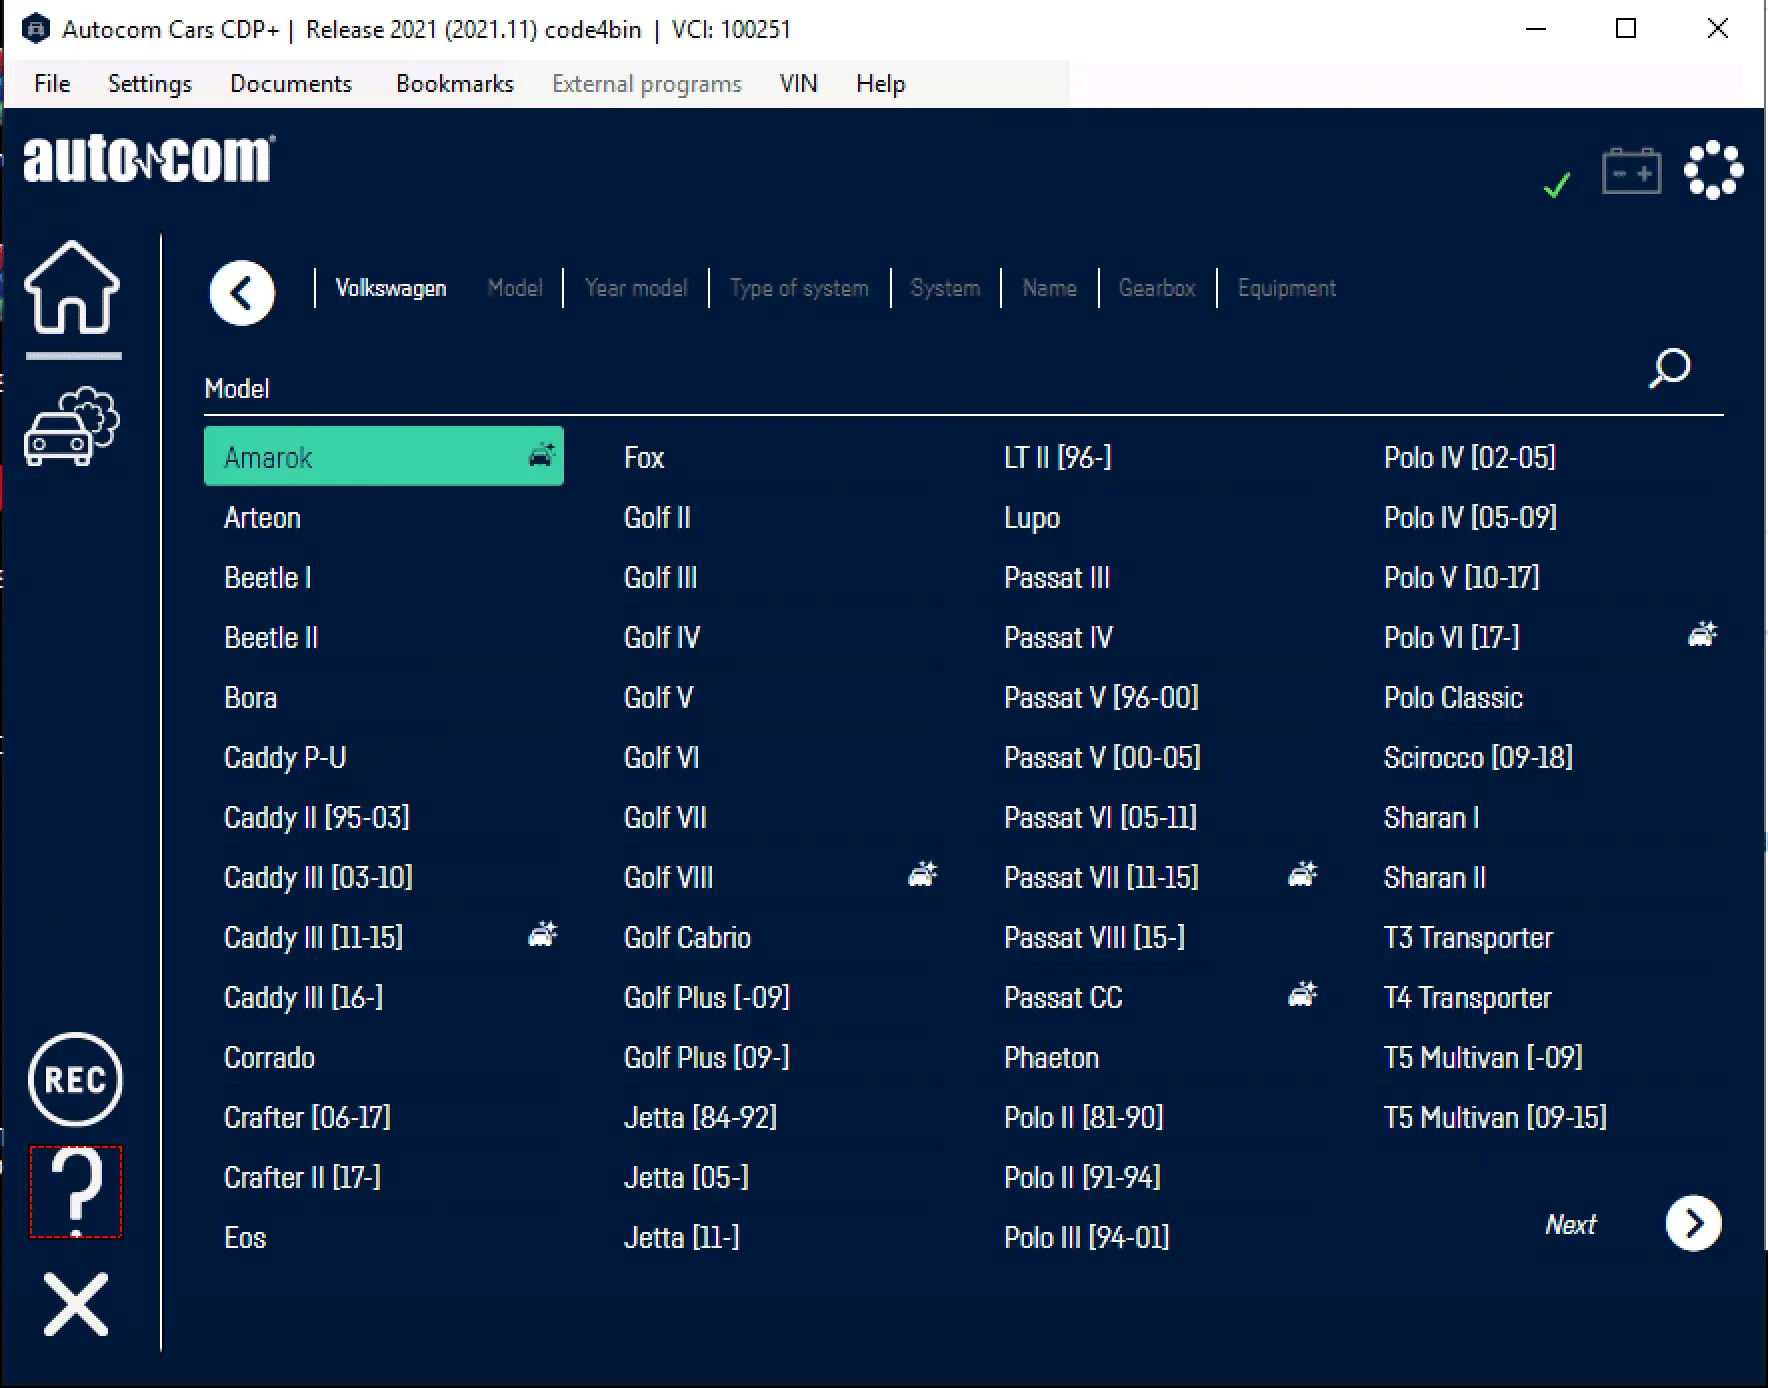Click car icon beside Passat CC
This screenshot has height=1388, width=1768.
(1302, 995)
